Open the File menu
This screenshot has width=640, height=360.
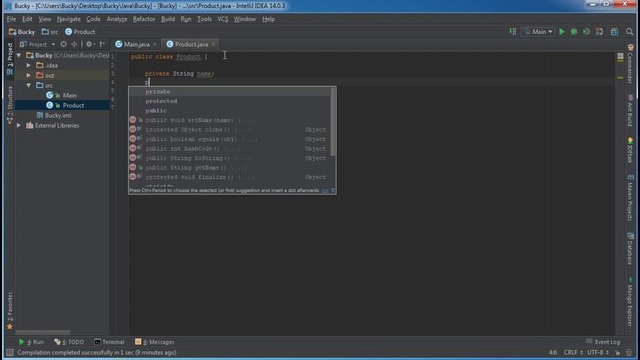11,19
